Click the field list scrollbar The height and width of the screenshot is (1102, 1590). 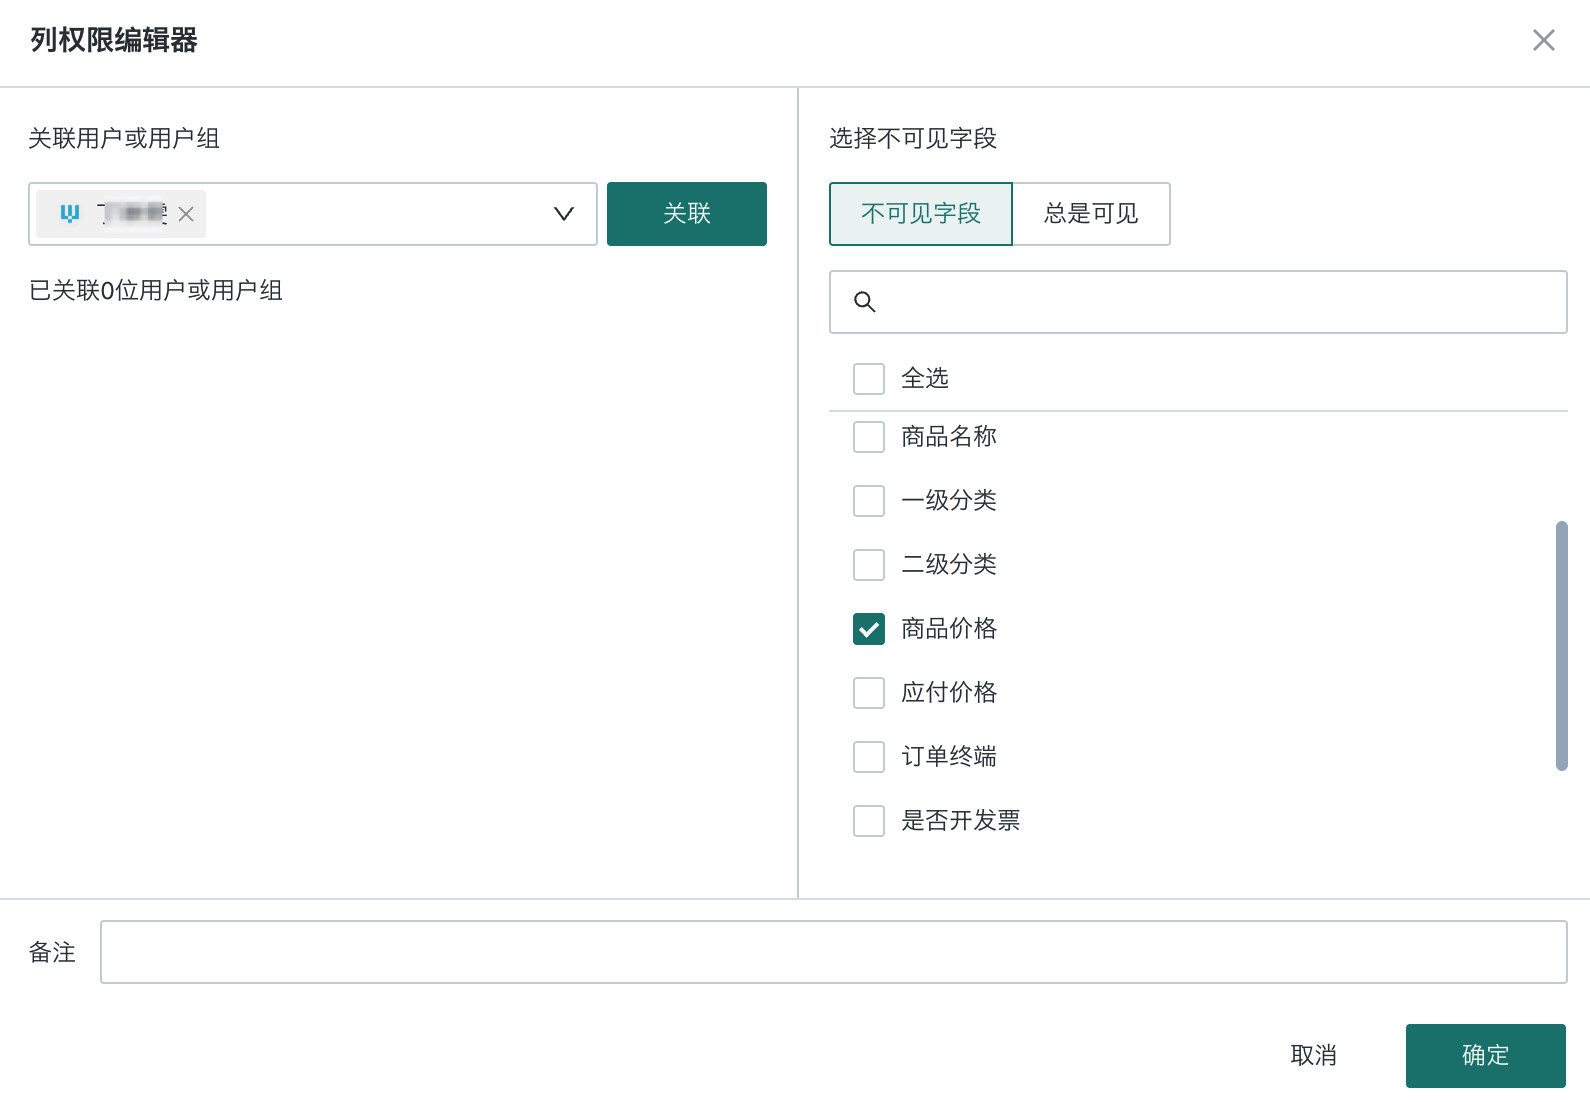tap(1561, 646)
